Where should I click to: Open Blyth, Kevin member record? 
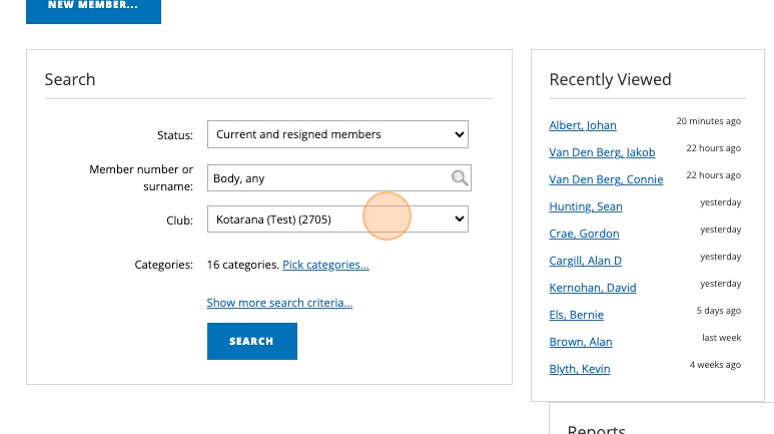[579, 369]
